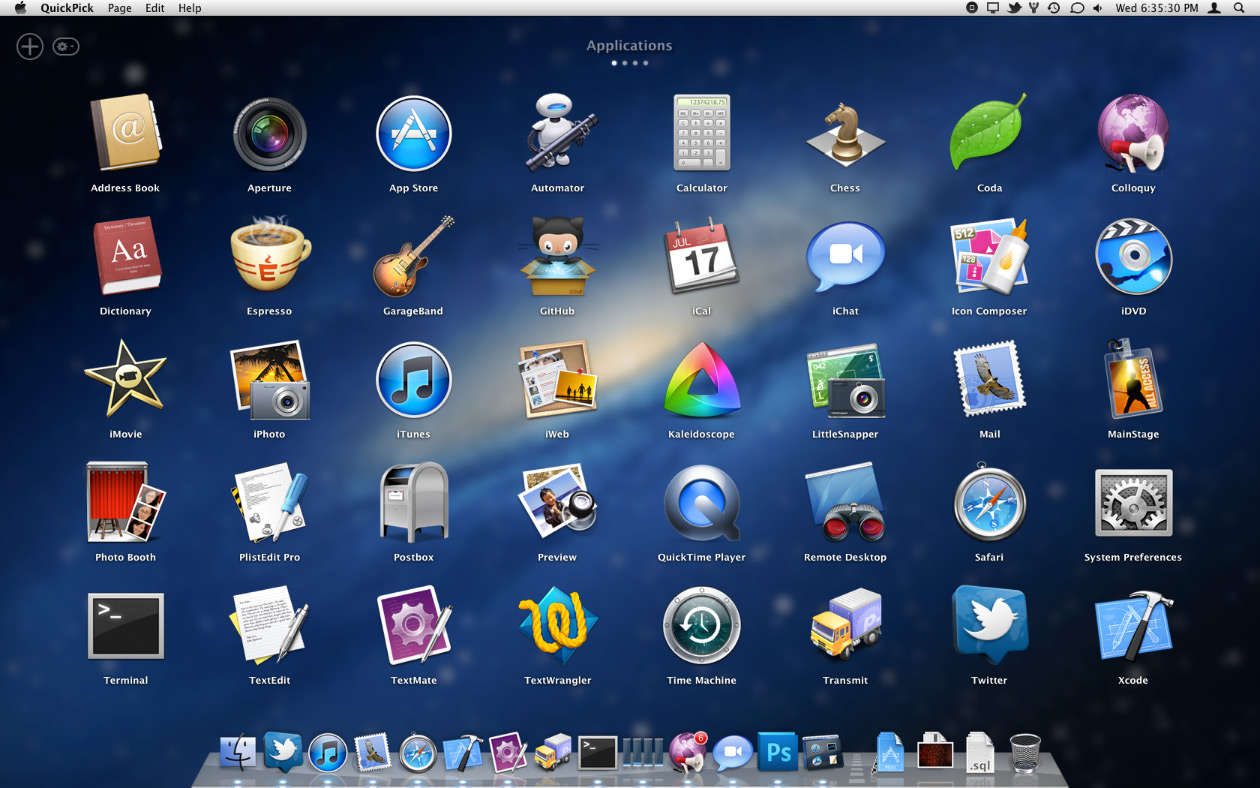Open iTunes from the Applications grid
This screenshot has height=788, width=1260.
(413, 380)
